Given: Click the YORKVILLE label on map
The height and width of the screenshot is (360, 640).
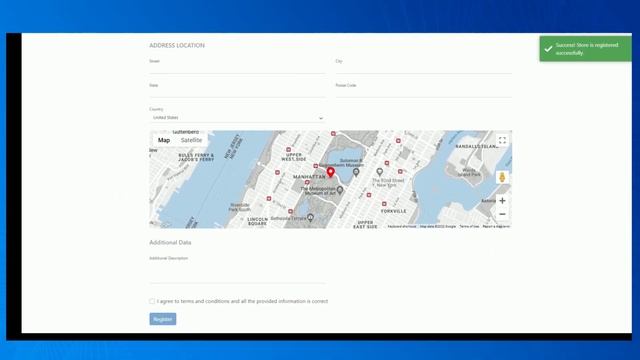Looking at the screenshot, I should click(x=393, y=211).
